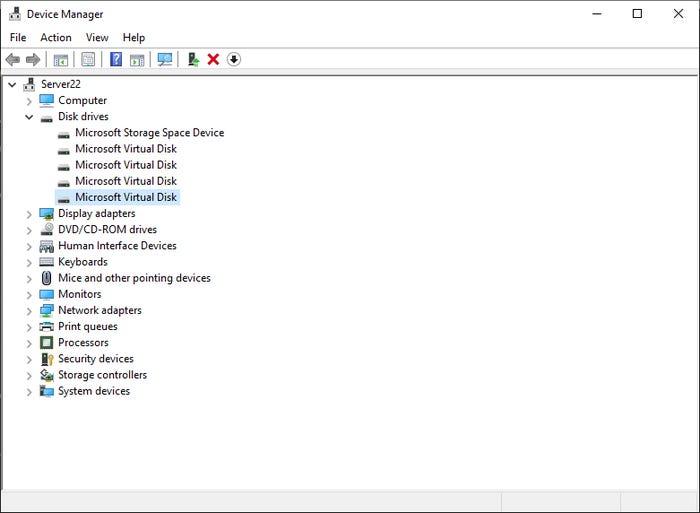Click the System devices folder icon
This screenshot has width=700, height=513.
(x=46, y=391)
